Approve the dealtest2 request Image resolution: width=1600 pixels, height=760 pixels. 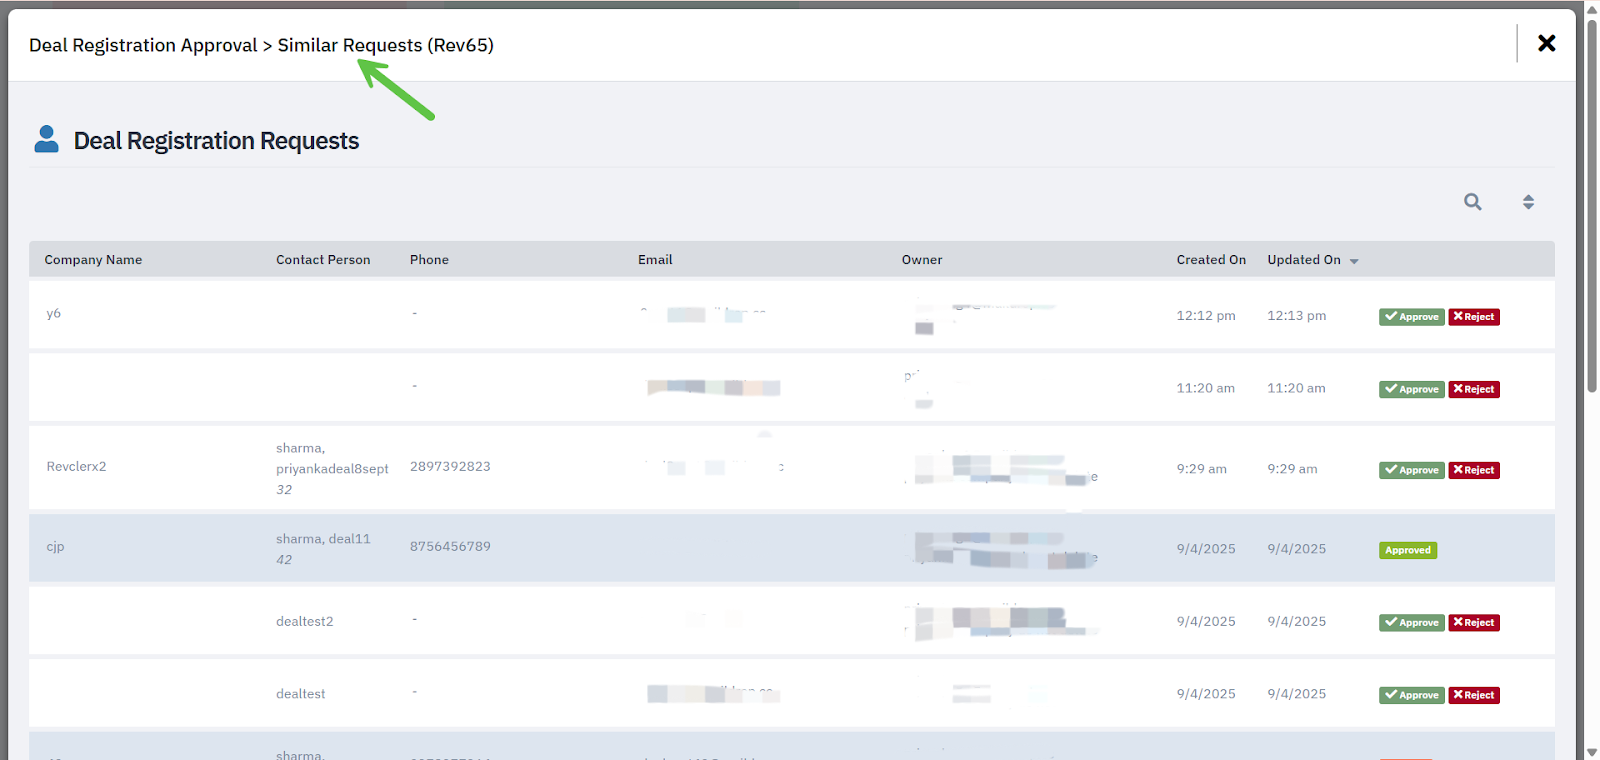point(1411,622)
